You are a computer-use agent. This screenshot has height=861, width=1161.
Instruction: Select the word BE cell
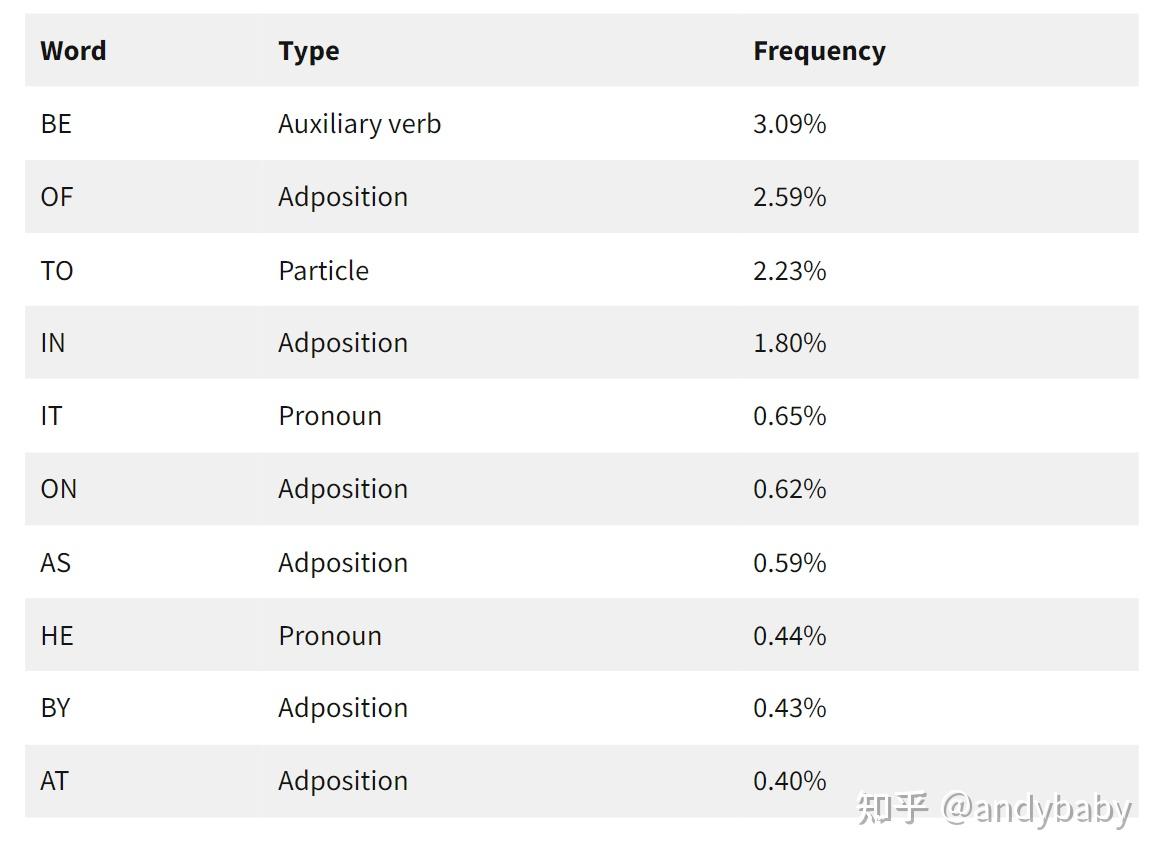click(x=56, y=124)
